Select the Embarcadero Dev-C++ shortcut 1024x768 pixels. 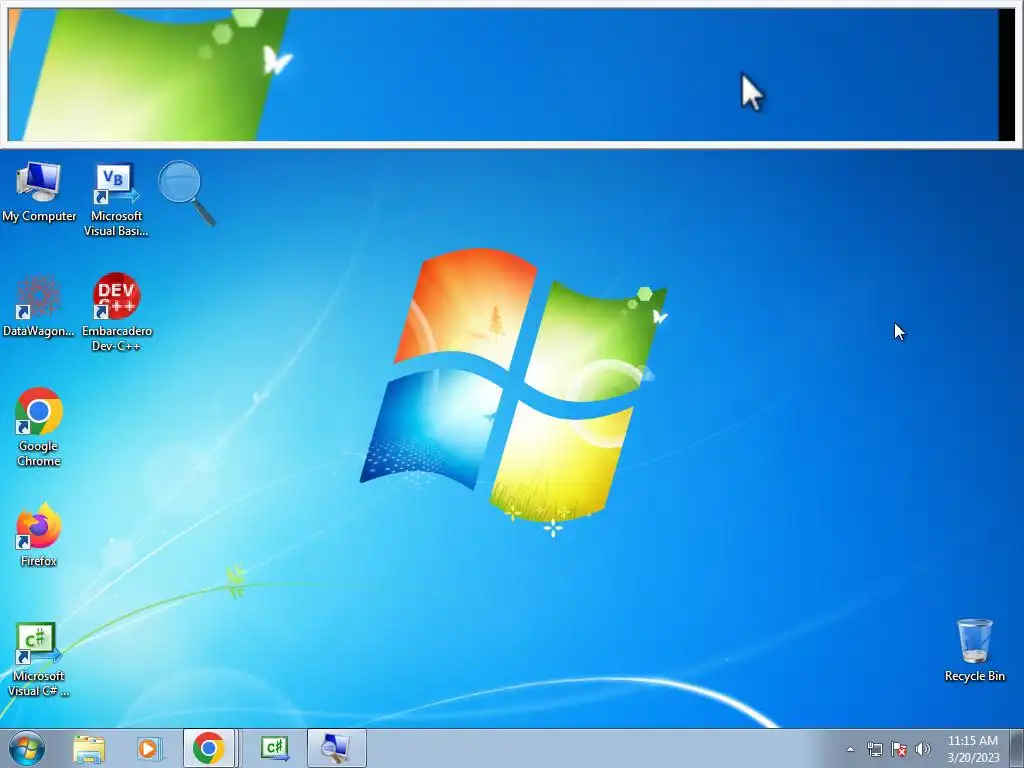[x=117, y=313]
